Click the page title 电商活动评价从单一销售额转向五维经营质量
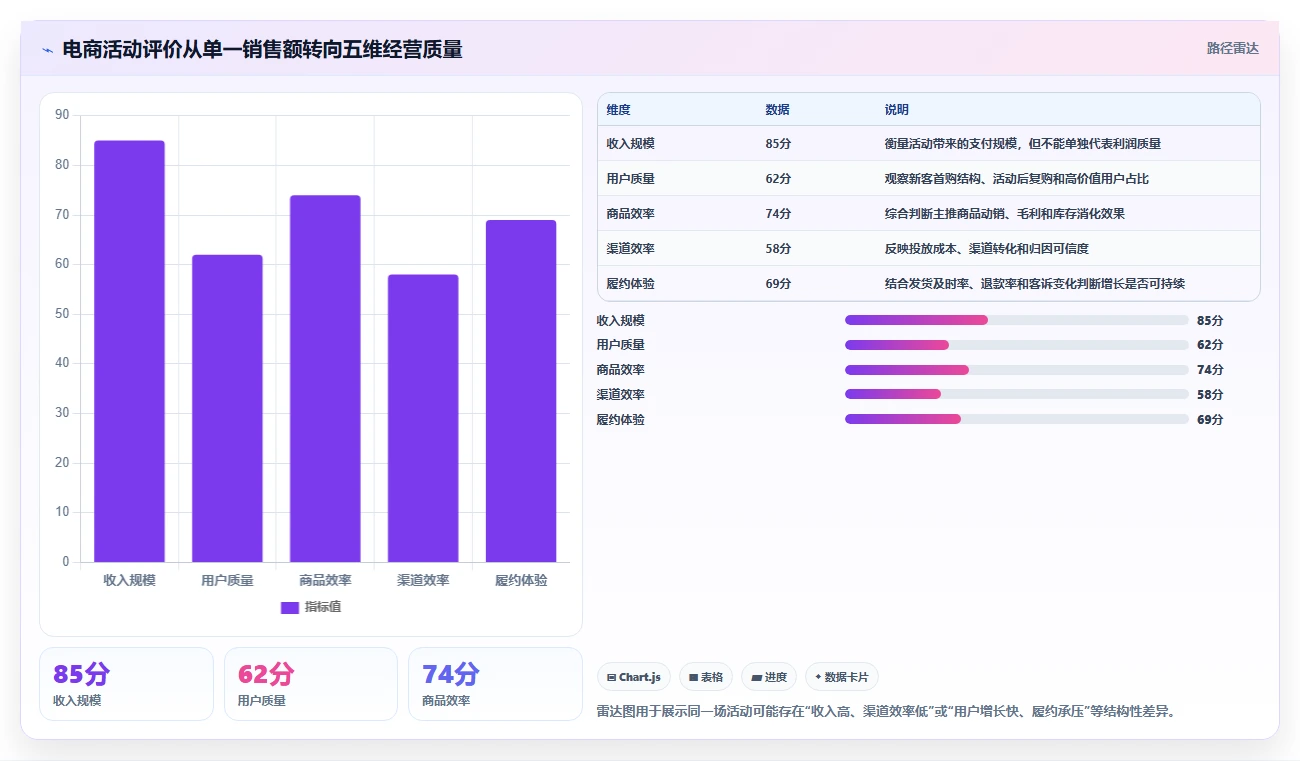This screenshot has height=761, width=1300. point(262,49)
